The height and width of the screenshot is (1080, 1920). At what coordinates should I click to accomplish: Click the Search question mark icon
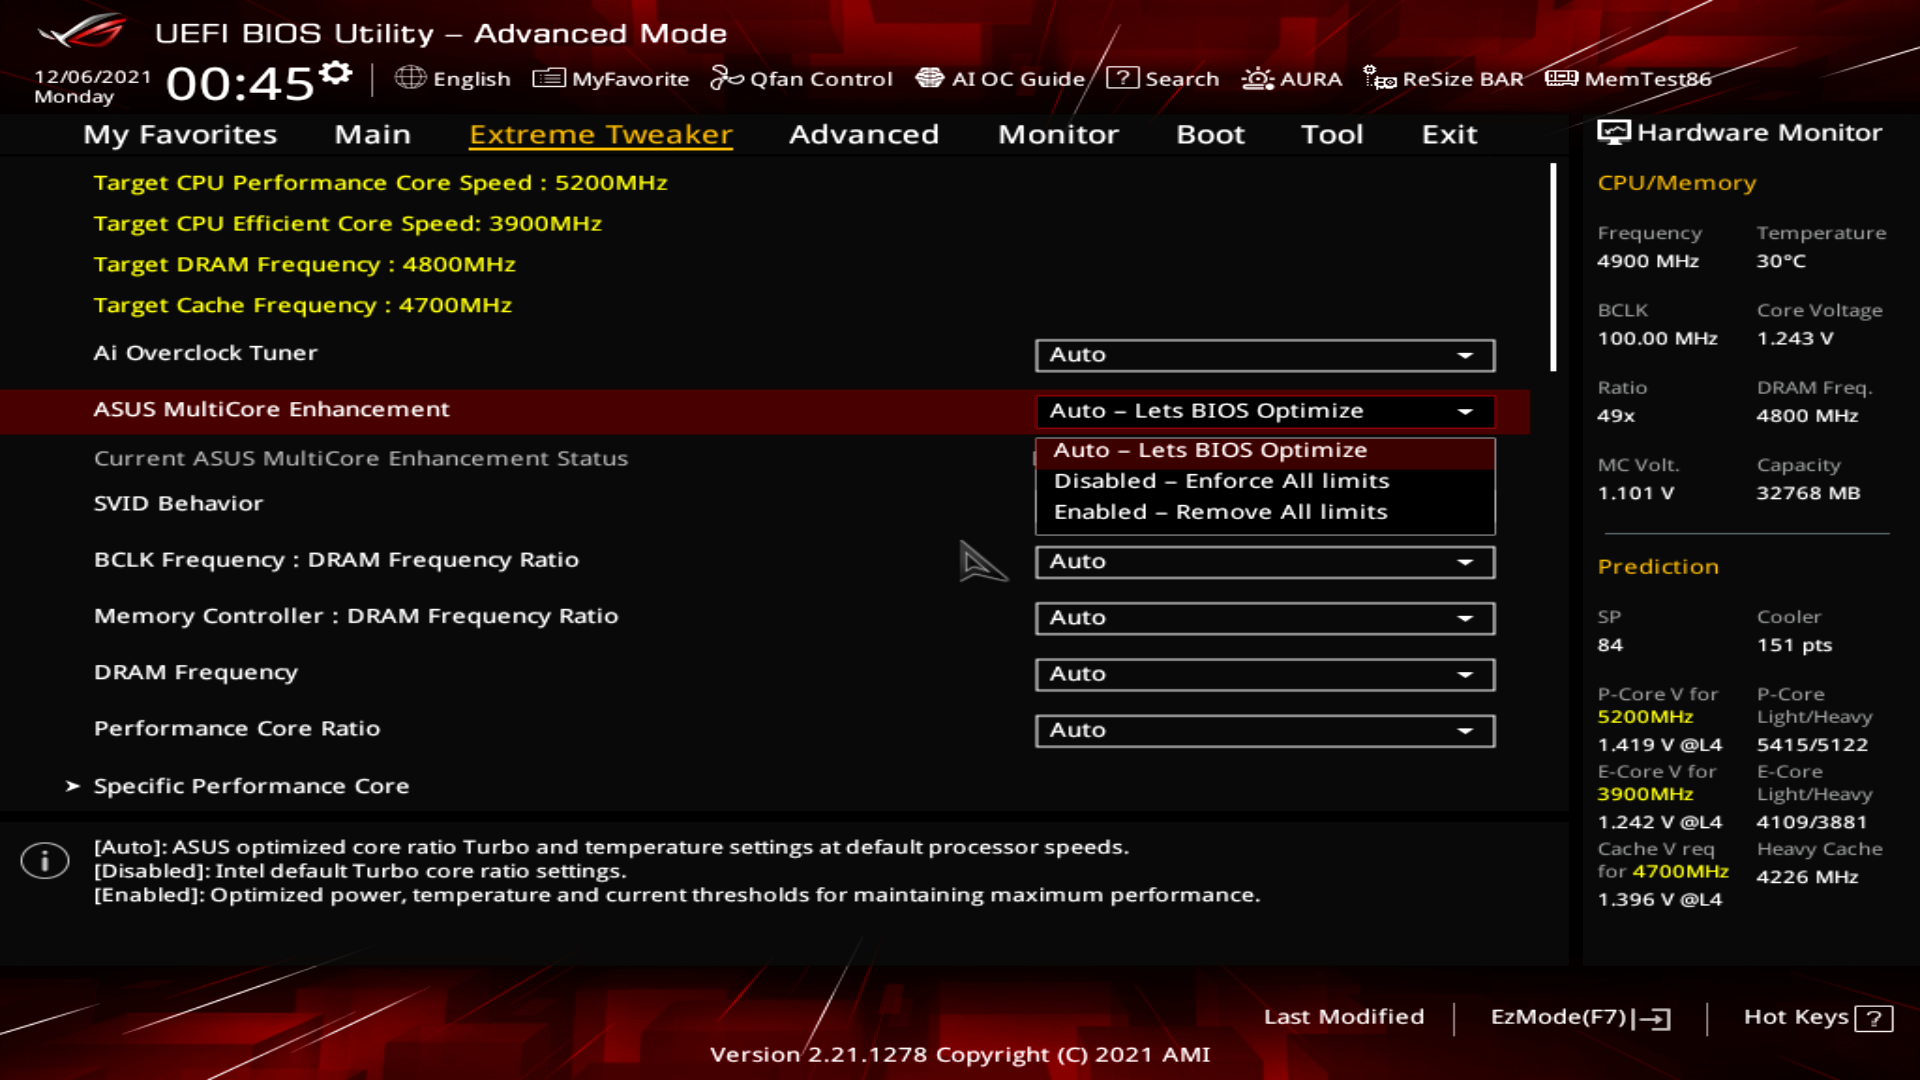[1122, 78]
